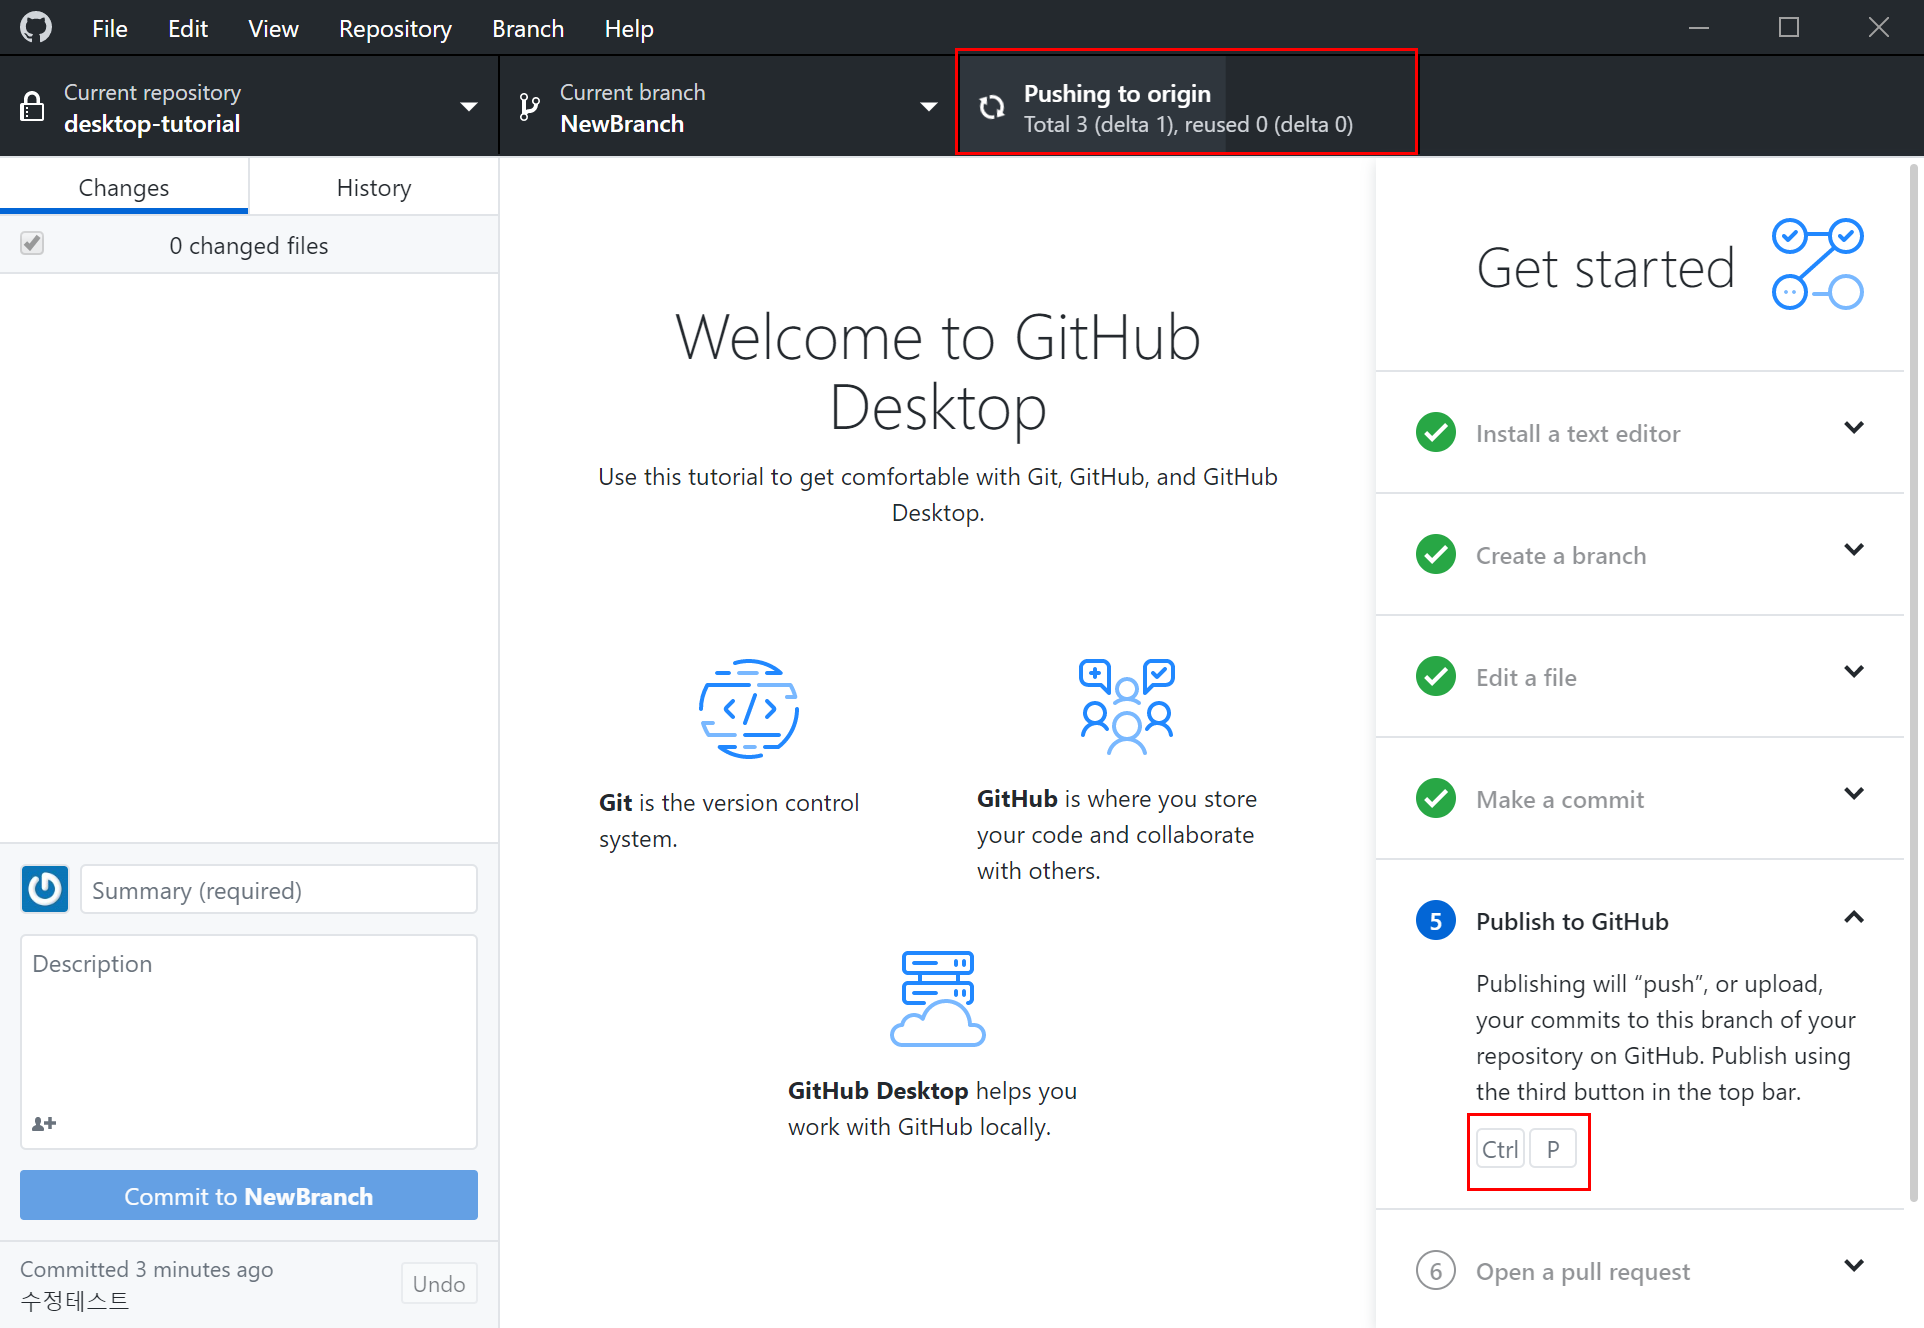Open the Help menu
Viewport: 1924px width, 1328px height.
(629, 29)
